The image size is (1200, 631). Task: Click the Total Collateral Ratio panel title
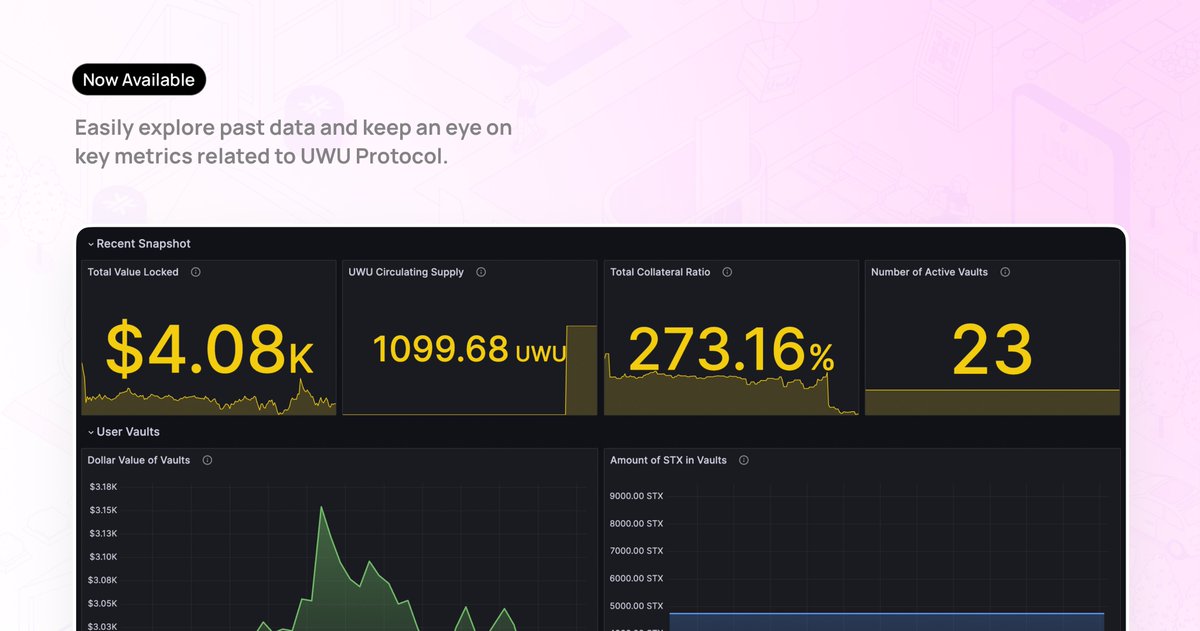click(661, 272)
